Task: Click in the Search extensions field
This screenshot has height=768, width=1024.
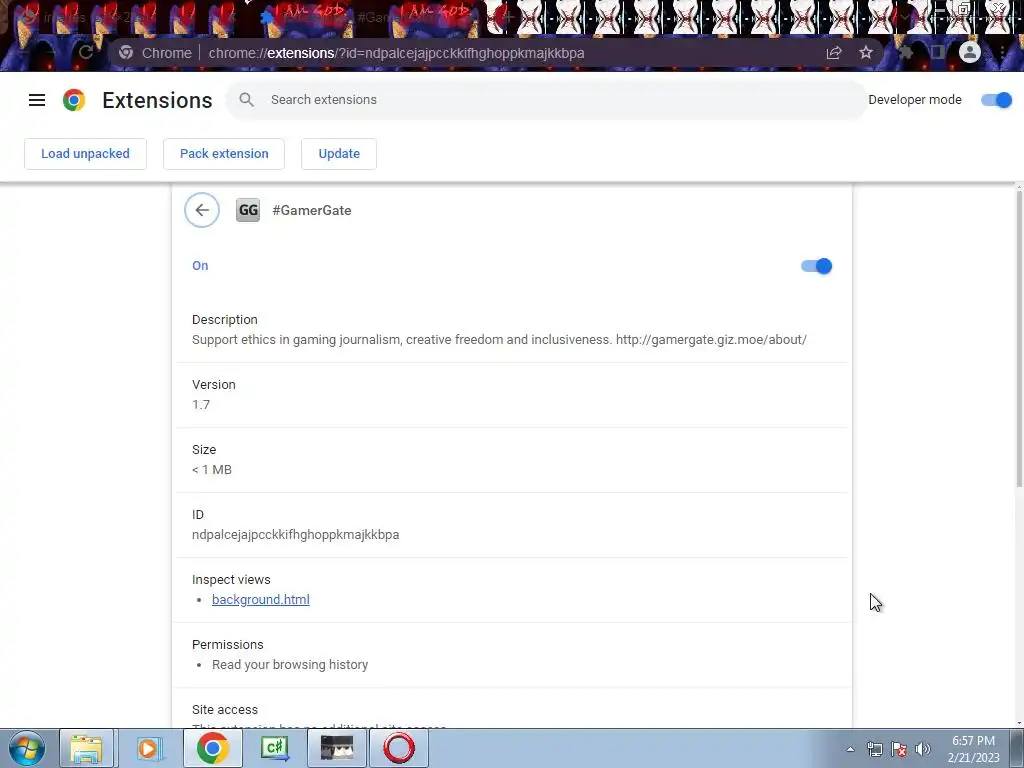Action: (546, 100)
